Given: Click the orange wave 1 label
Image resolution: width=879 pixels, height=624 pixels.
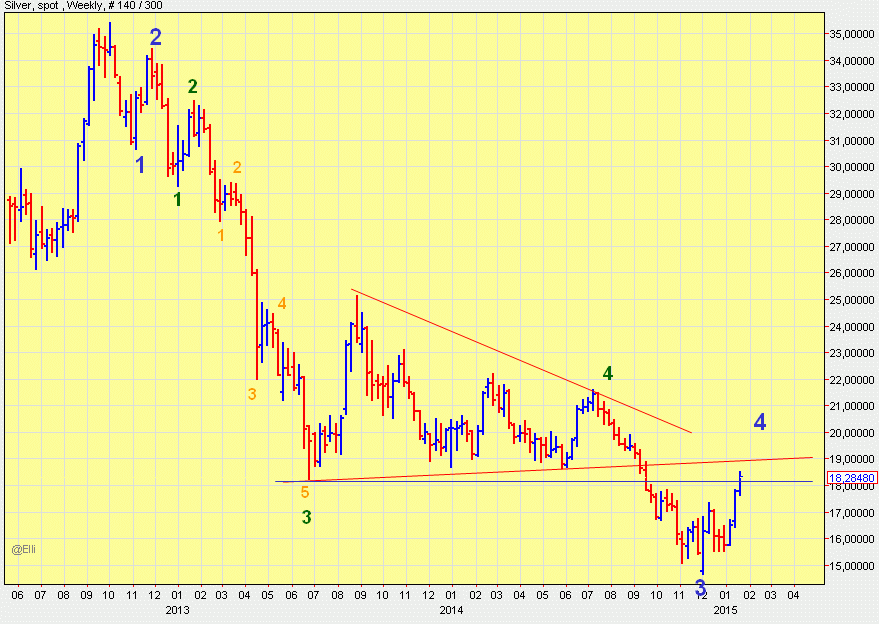Looking at the screenshot, I should tap(221, 235).
